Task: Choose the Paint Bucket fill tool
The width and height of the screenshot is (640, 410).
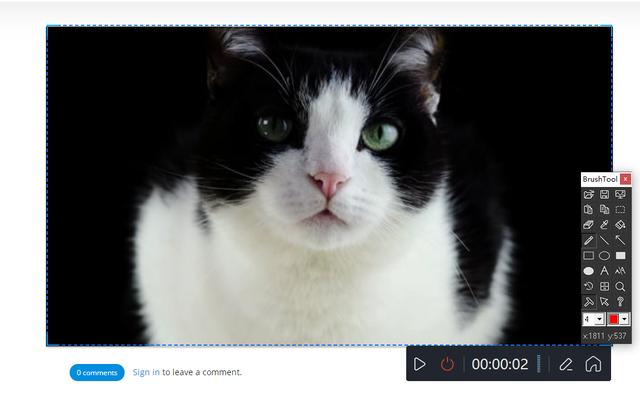Action: [621, 225]
